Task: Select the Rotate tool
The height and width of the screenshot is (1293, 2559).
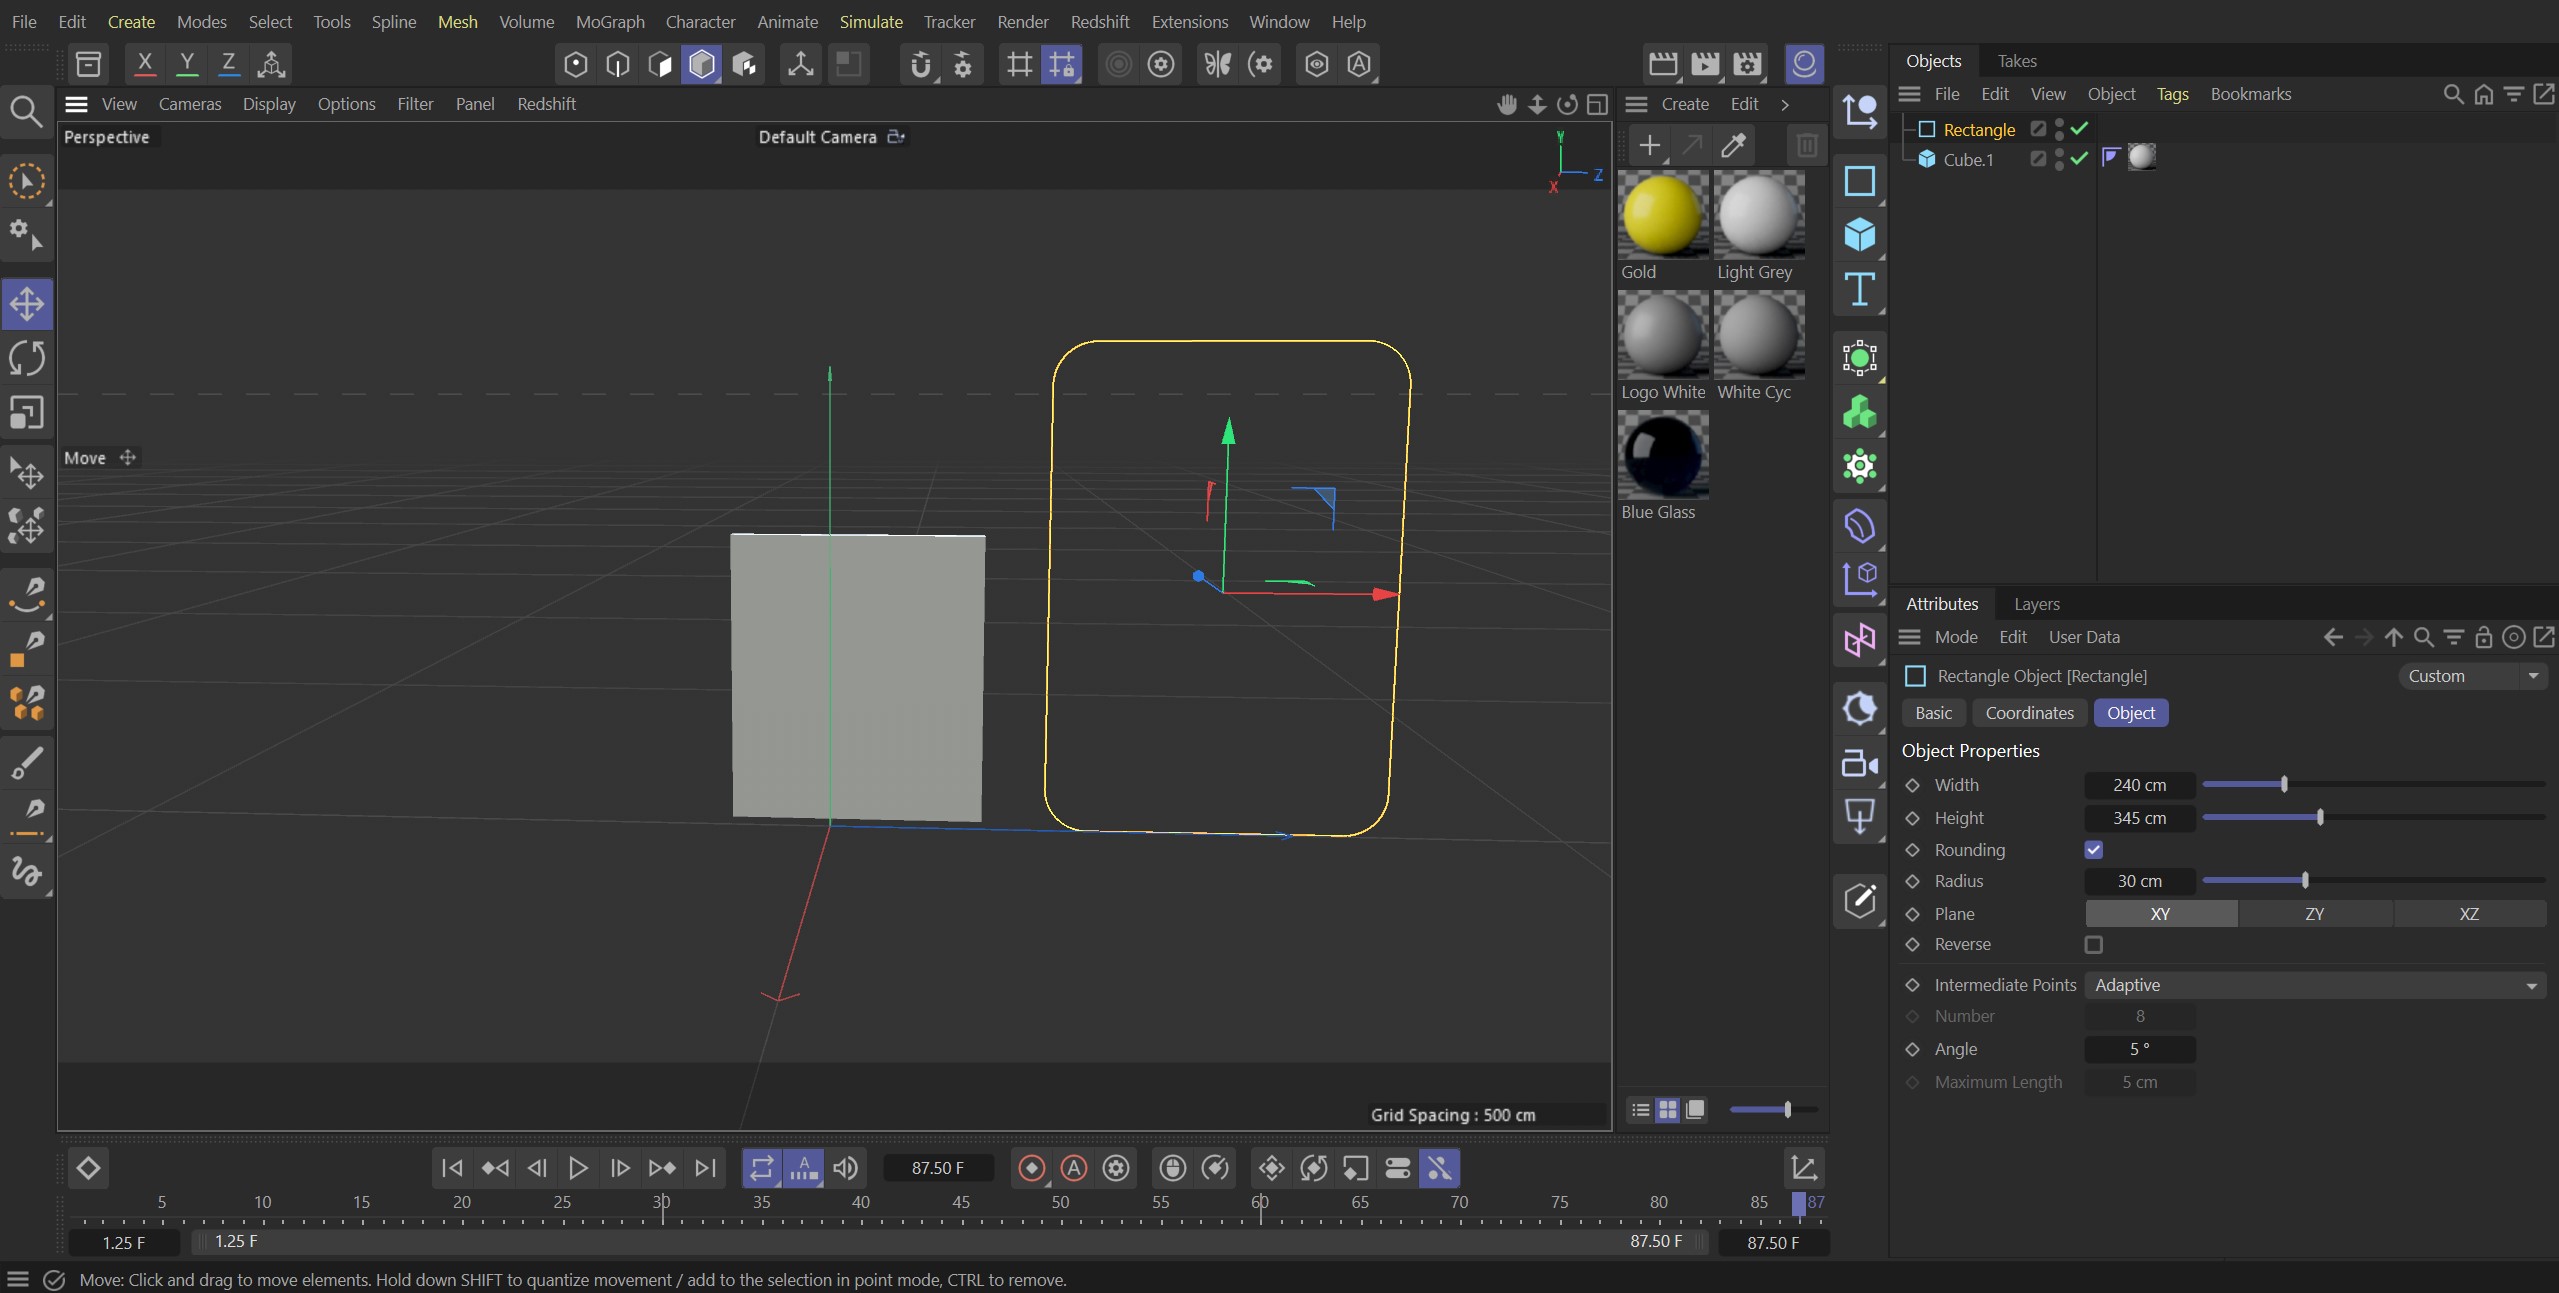Action: click(x=26, y=357)
